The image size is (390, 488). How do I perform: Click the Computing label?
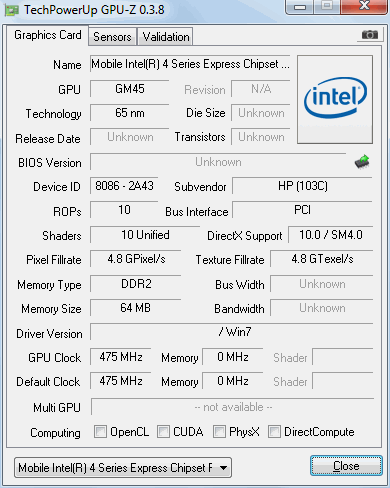tap(55, 433)
